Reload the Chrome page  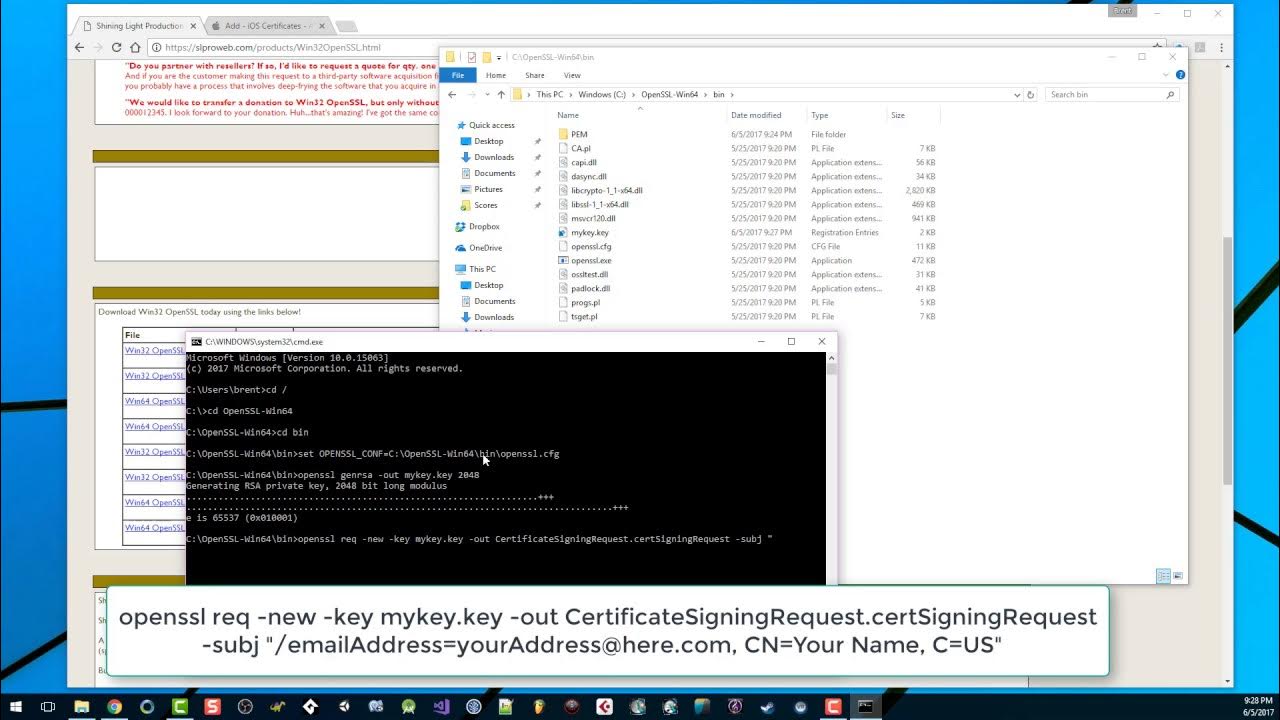pos(118,47)
